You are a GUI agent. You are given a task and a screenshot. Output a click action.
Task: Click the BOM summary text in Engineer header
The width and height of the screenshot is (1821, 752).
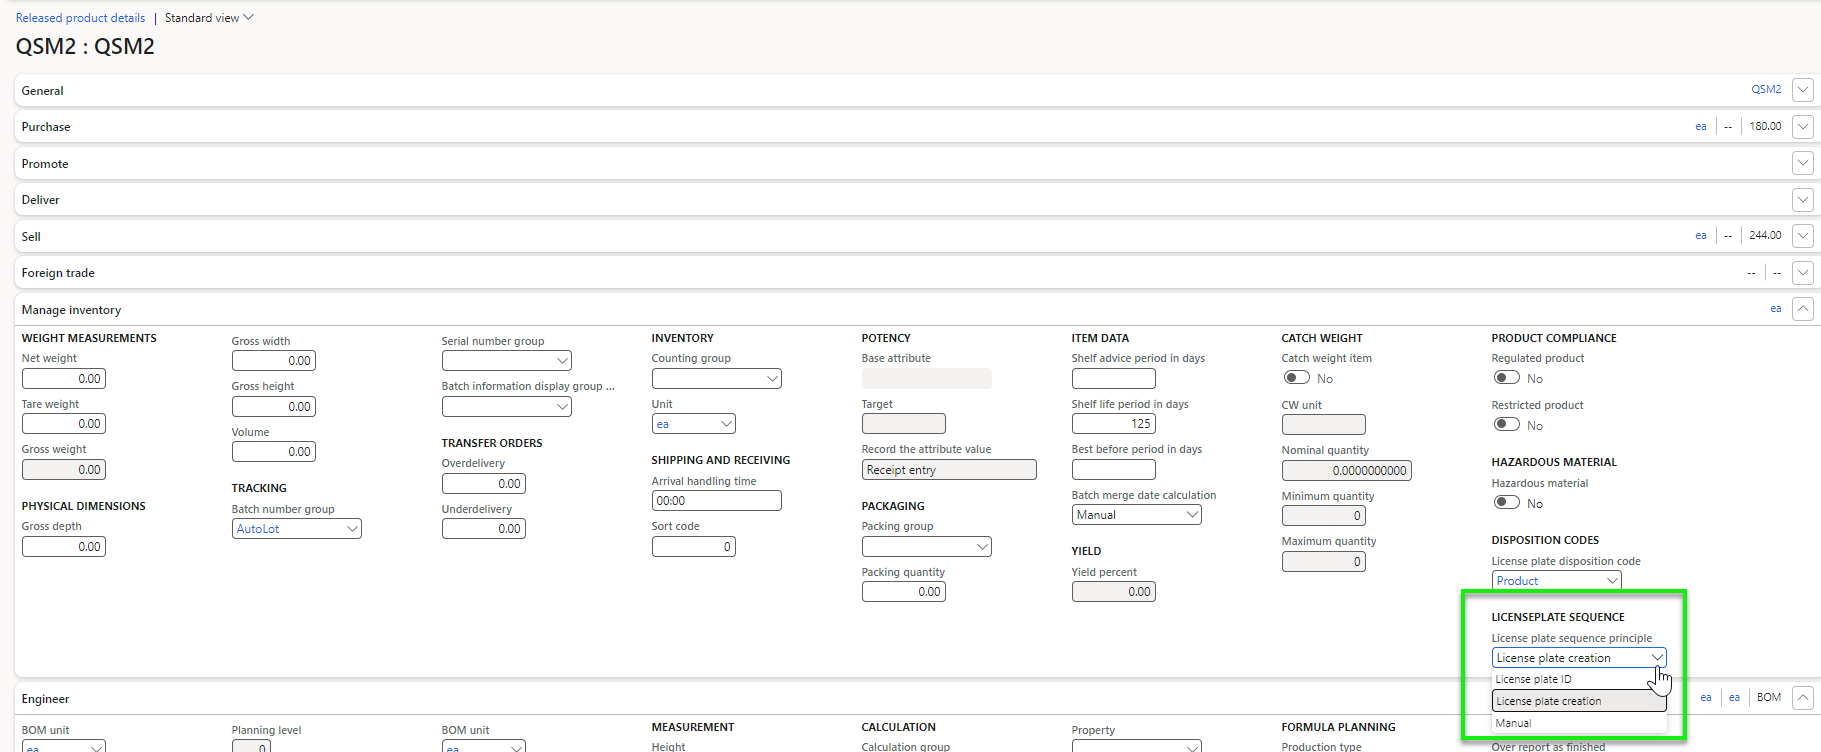point(1769,698)
